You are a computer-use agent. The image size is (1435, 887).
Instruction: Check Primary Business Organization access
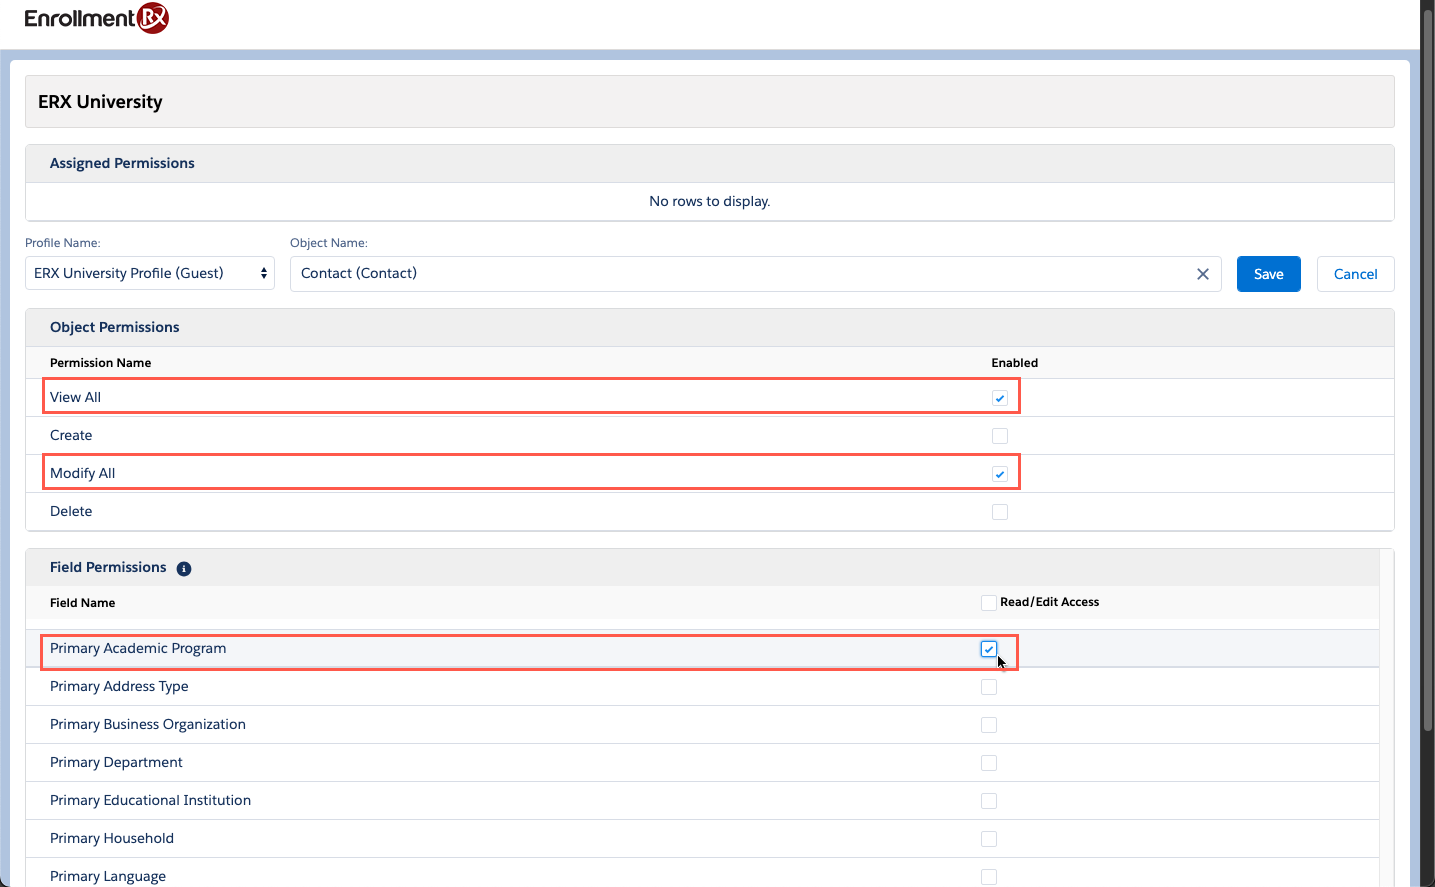coord(989,725)
